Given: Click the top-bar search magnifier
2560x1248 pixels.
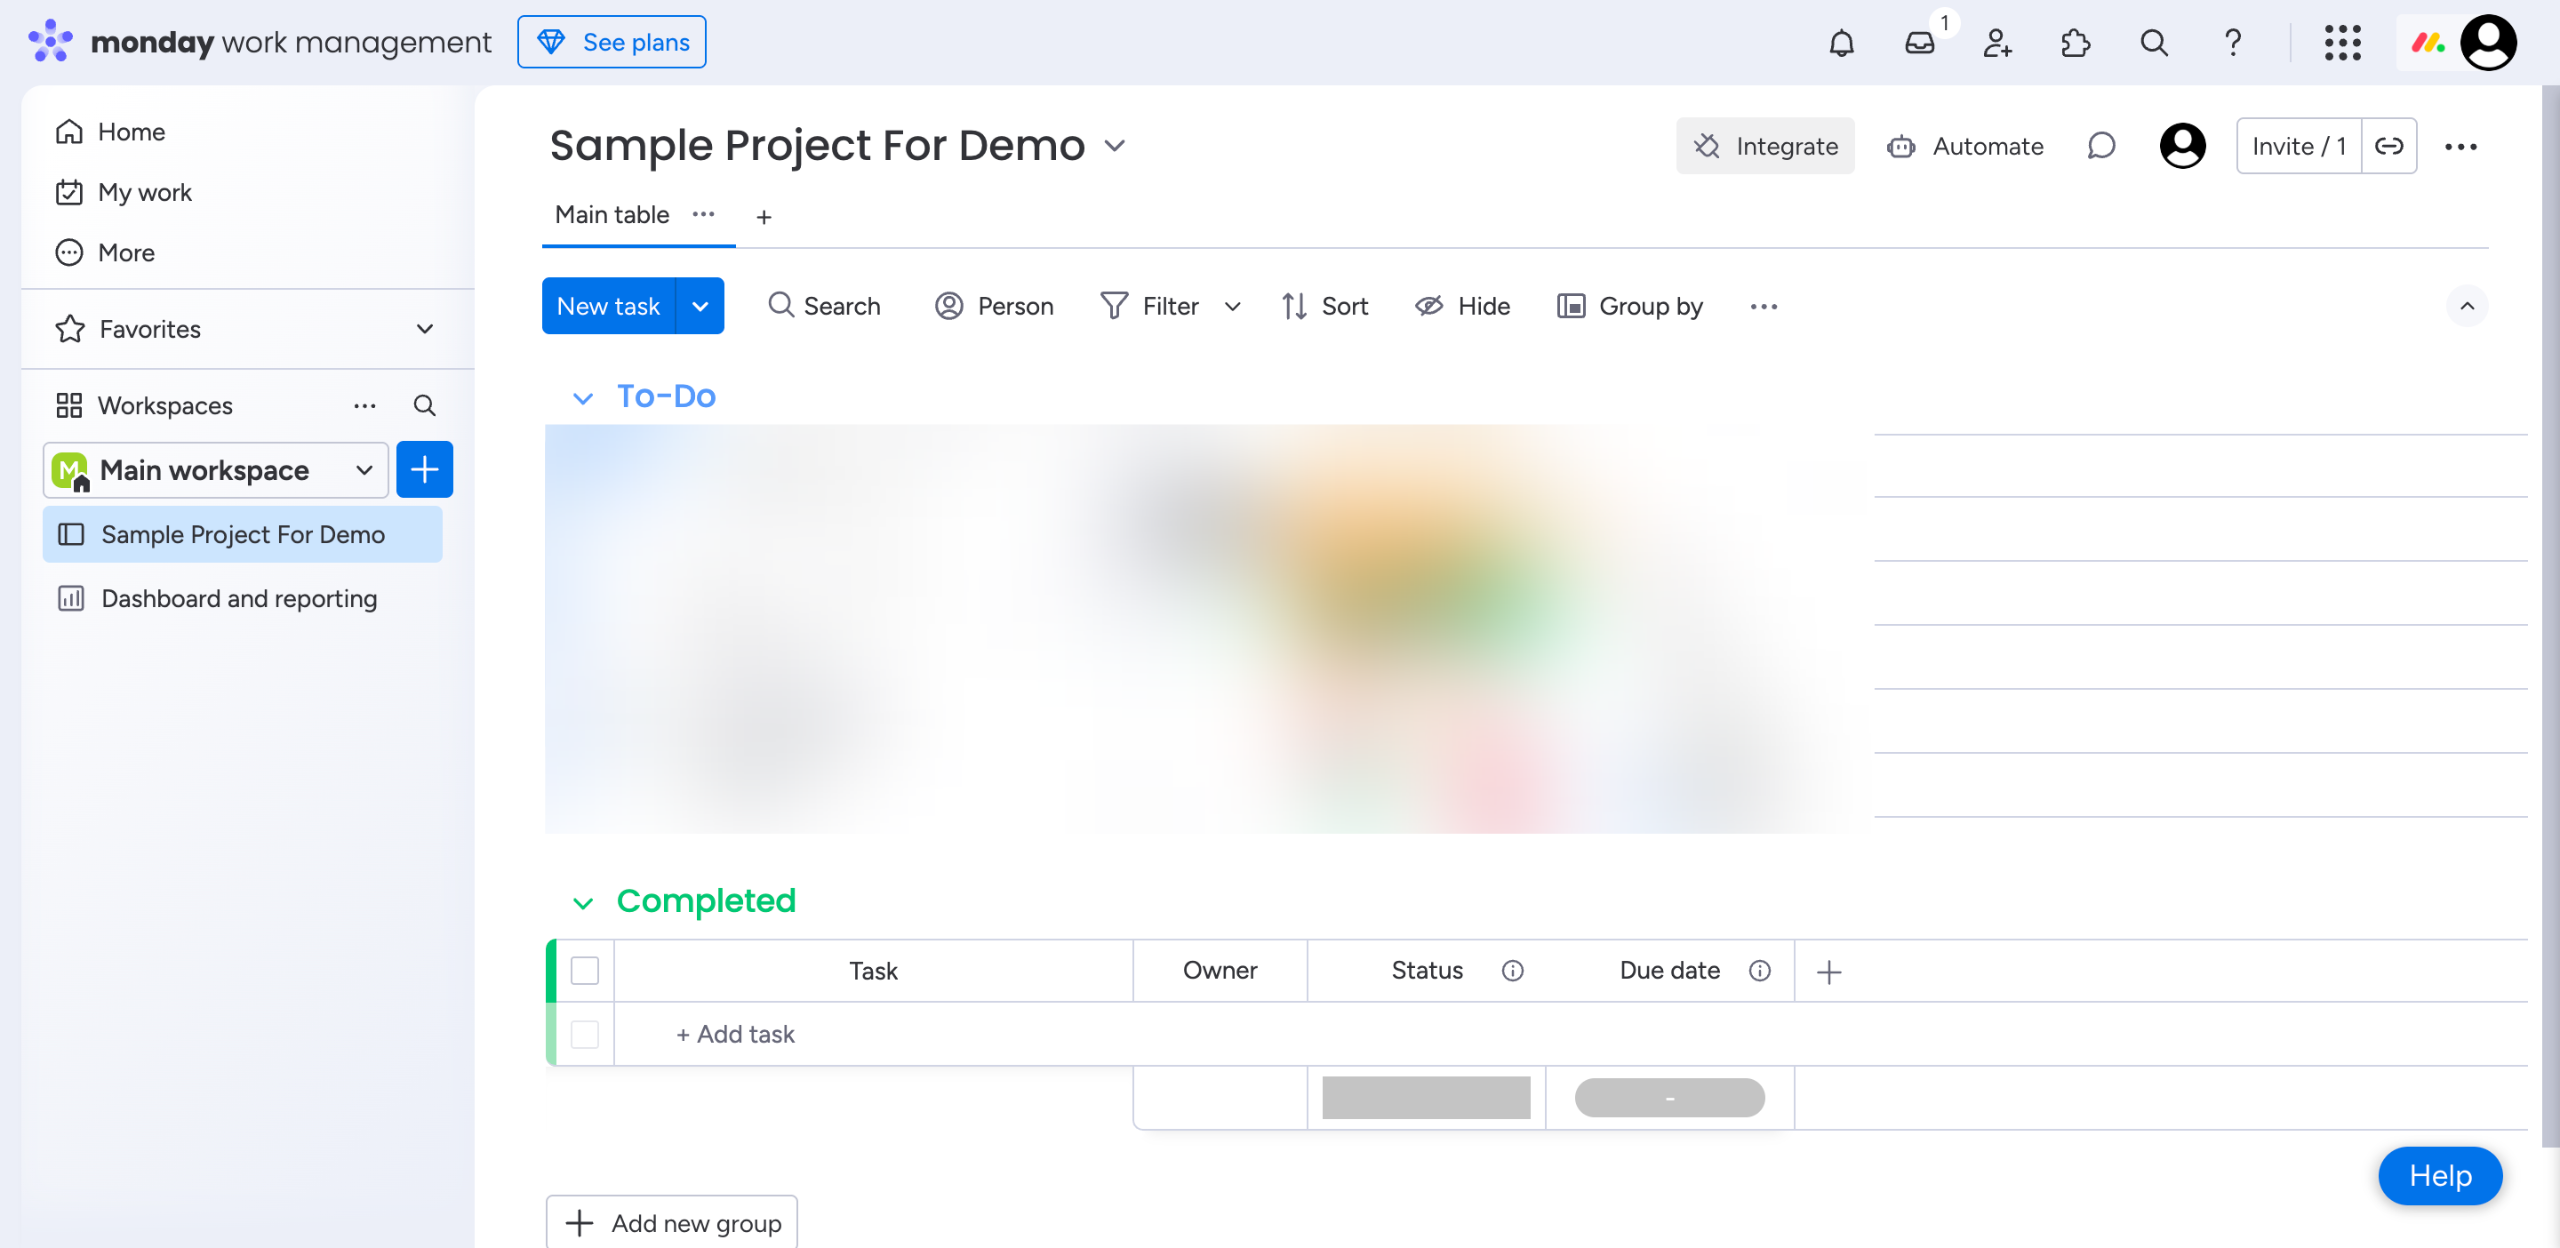Looking at the screenshot, I should (2153, 43).
